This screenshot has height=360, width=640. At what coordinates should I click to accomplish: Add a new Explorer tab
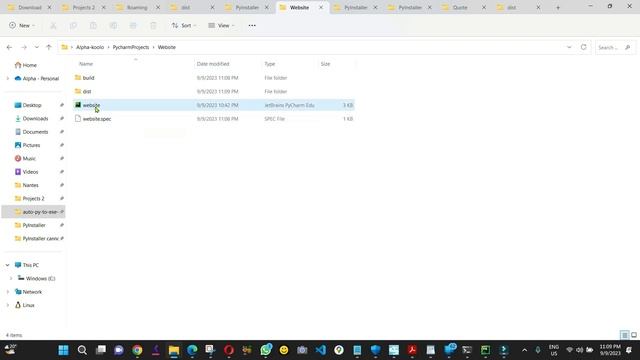click(x=558, y=7)
